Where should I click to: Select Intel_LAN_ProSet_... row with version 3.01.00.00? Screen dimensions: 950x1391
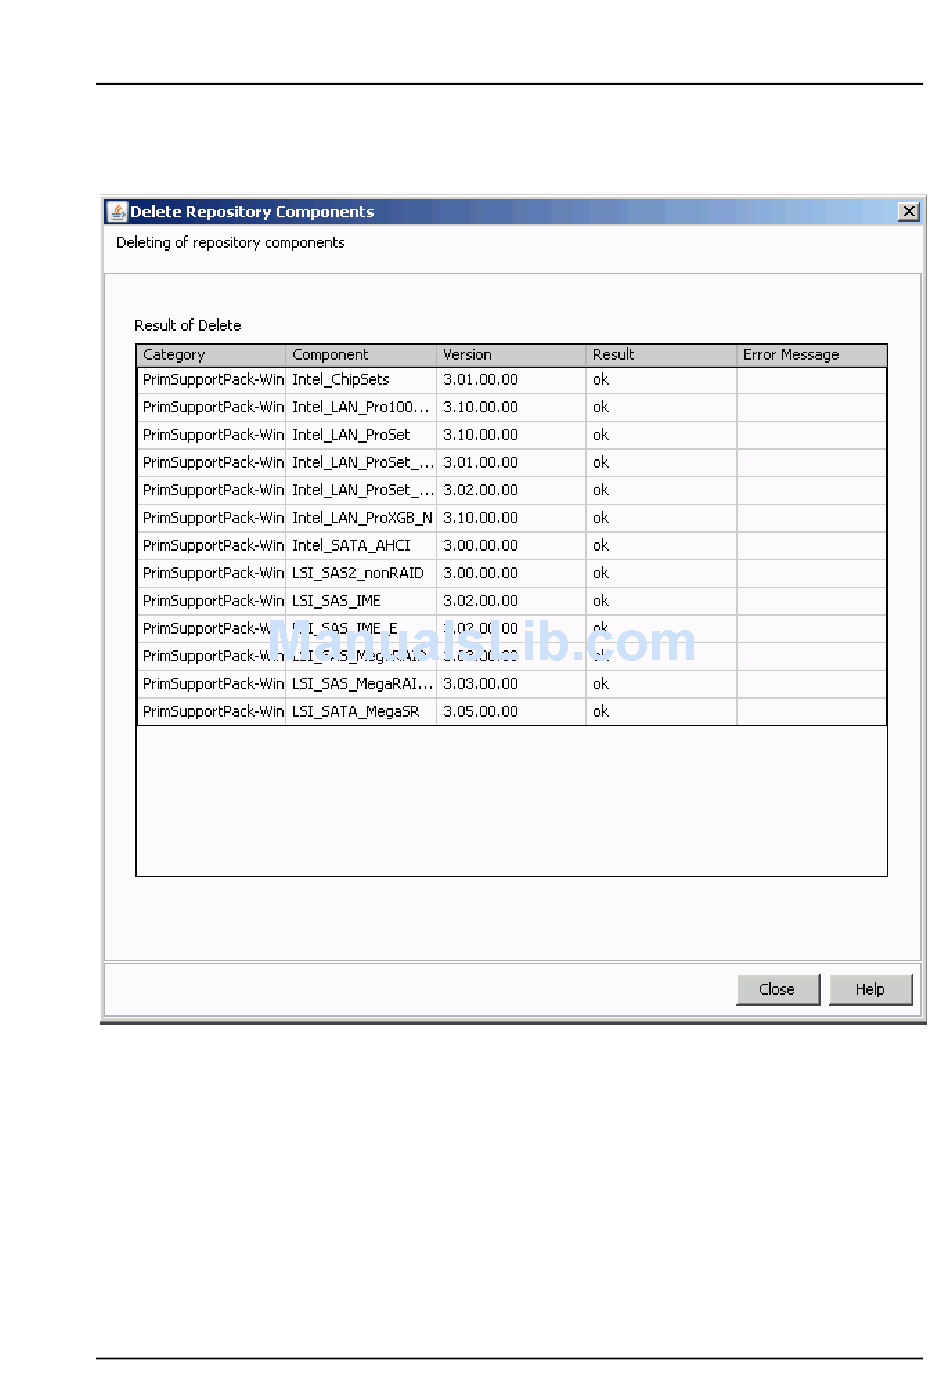(511, 463)
